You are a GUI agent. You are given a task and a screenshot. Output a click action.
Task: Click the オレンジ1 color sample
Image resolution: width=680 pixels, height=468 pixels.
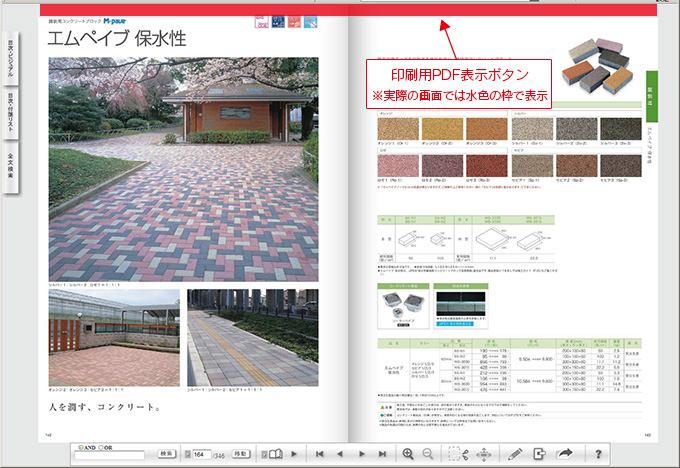tap(398, 129)
